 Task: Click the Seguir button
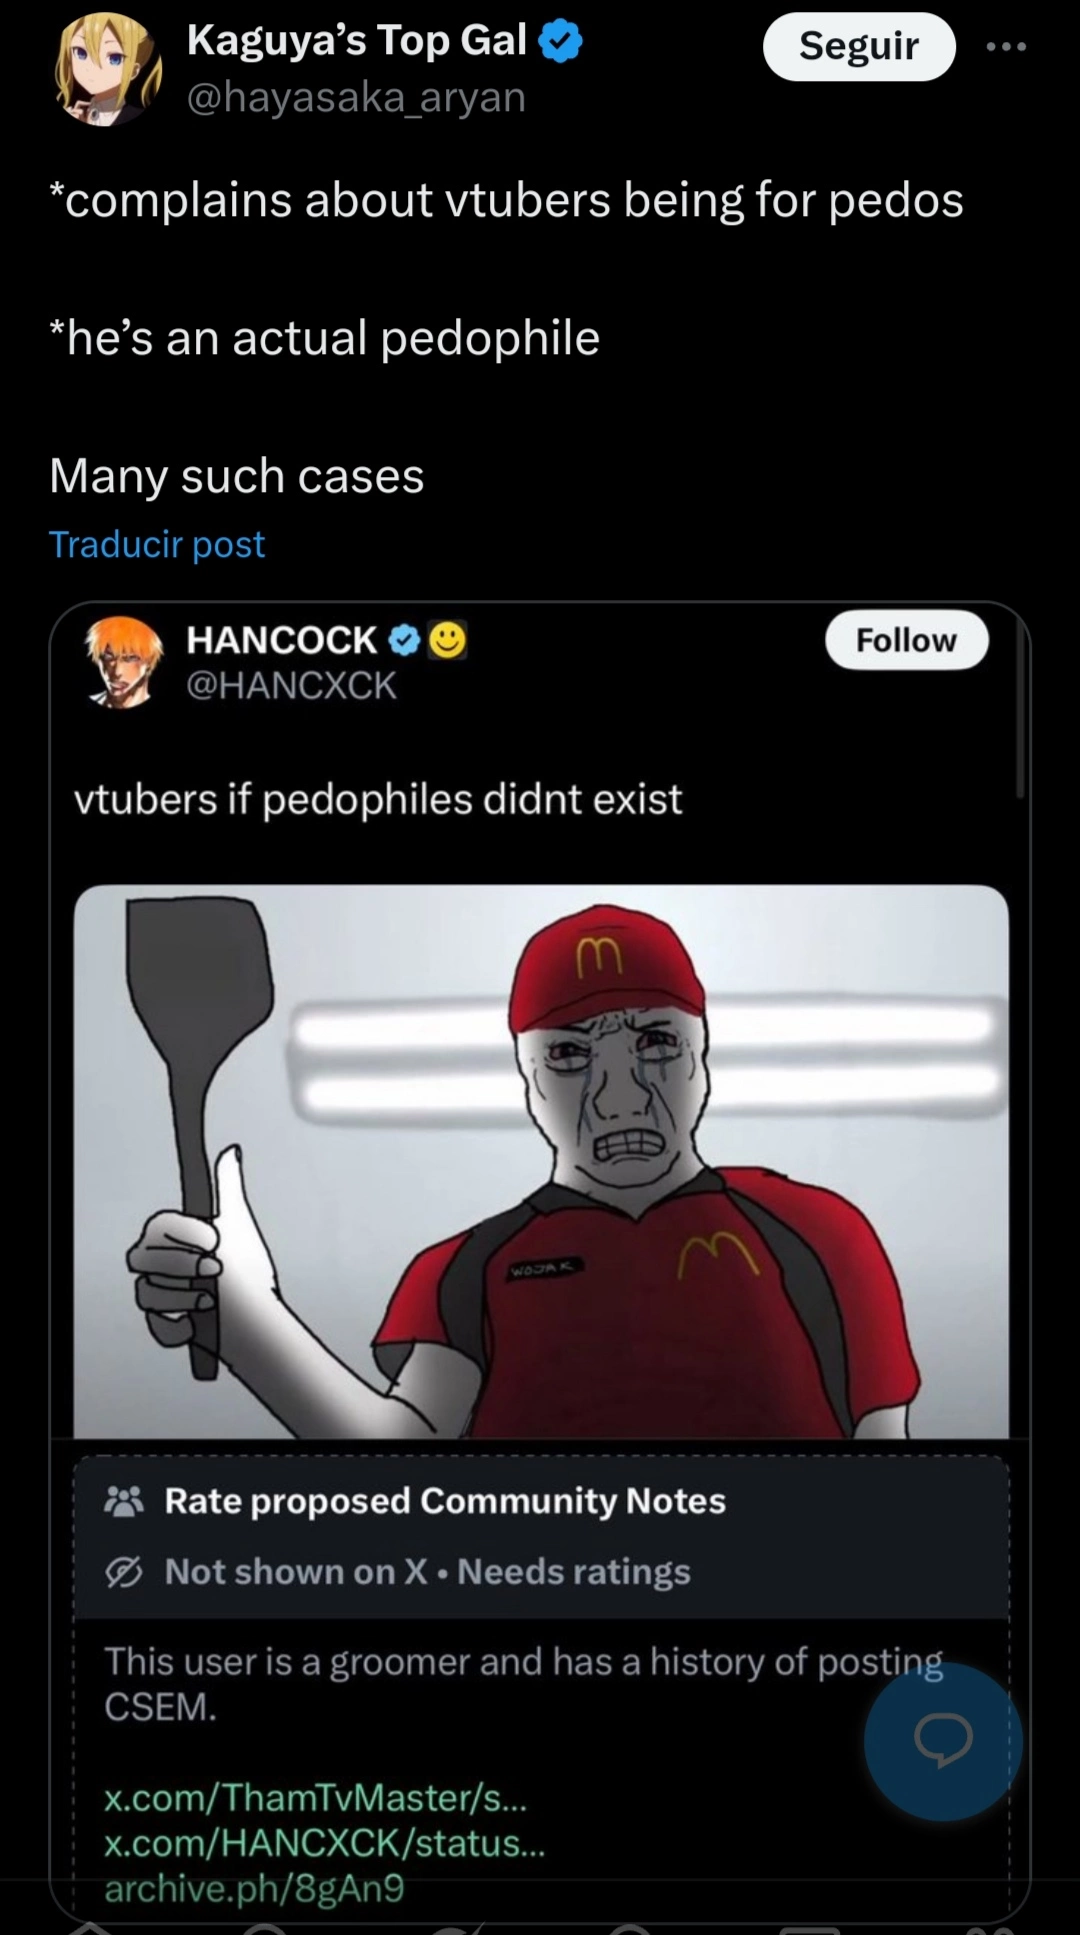859,46
